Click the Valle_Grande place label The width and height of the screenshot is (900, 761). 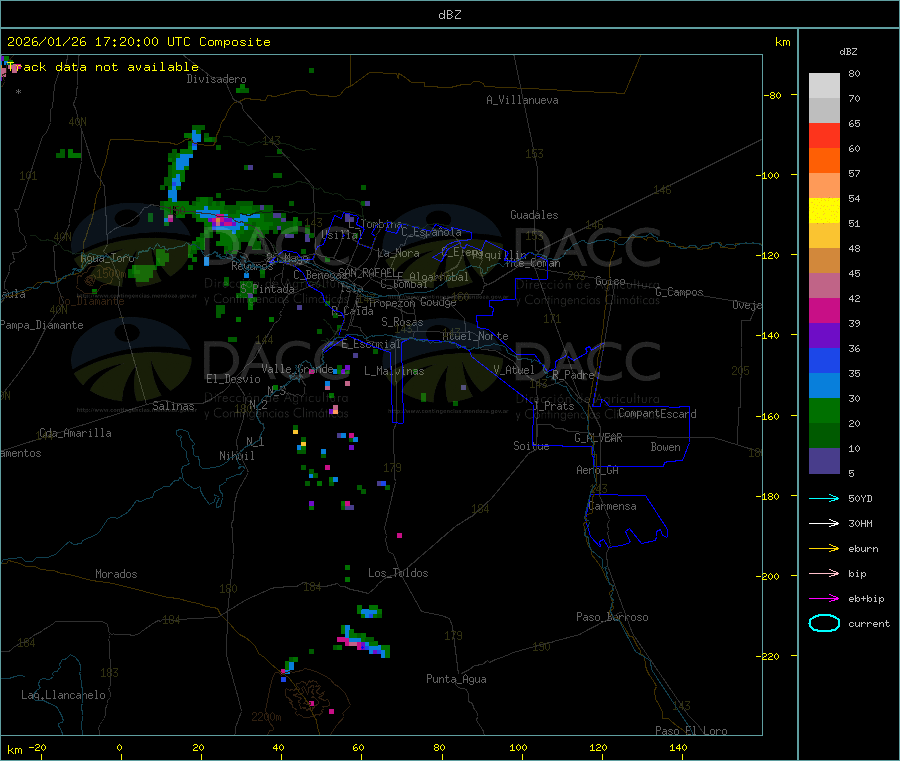297,368
